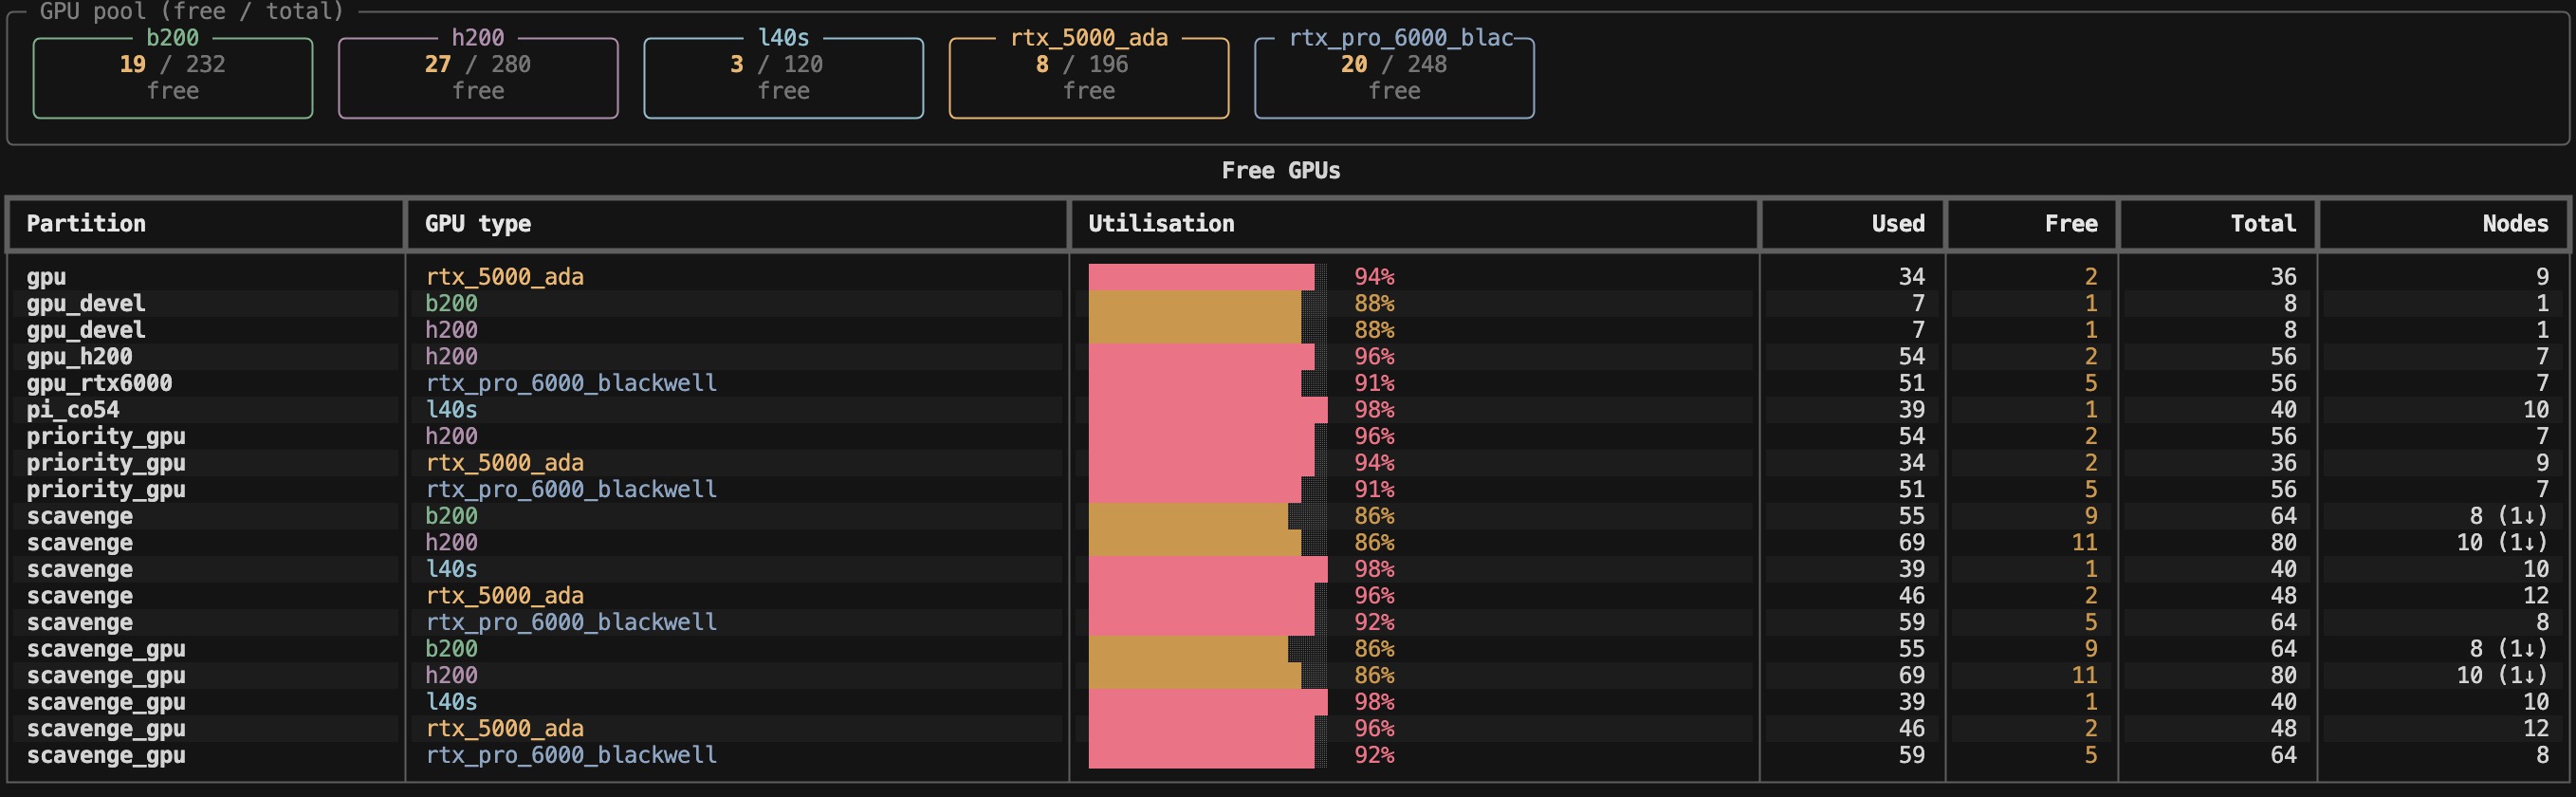The width and height of the screenshot is (2576, 797).
Task: Click Free value 11 in scavenge h200 row
Action: (2084, 543)
